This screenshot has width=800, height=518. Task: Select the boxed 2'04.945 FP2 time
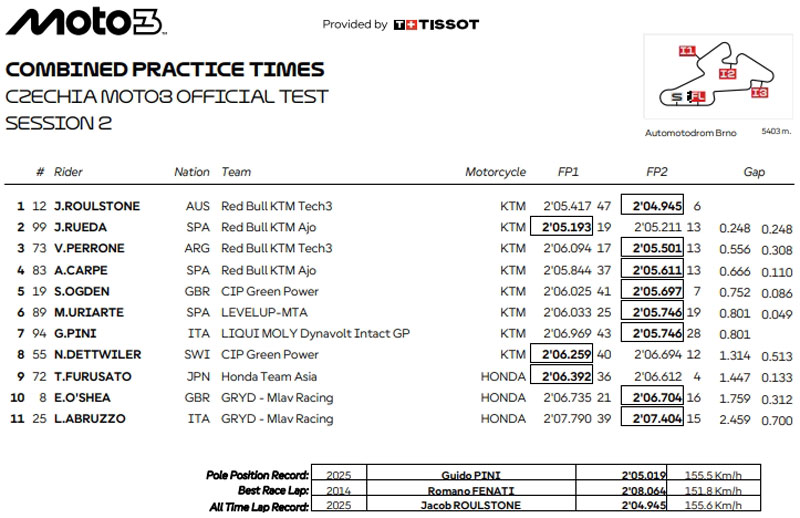[652, 206]
